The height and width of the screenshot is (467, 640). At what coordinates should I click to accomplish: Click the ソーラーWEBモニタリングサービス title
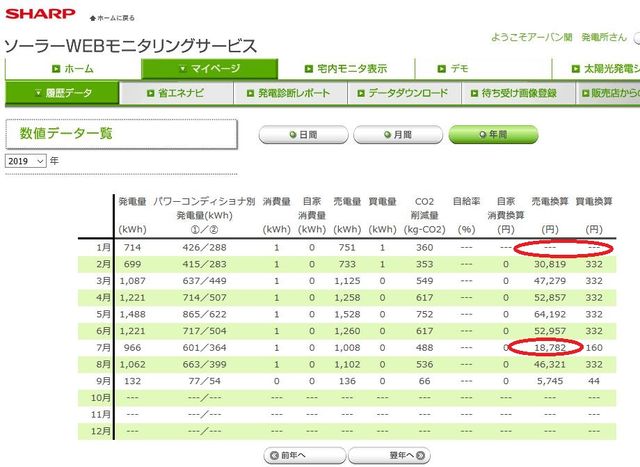tap(131, 46)
